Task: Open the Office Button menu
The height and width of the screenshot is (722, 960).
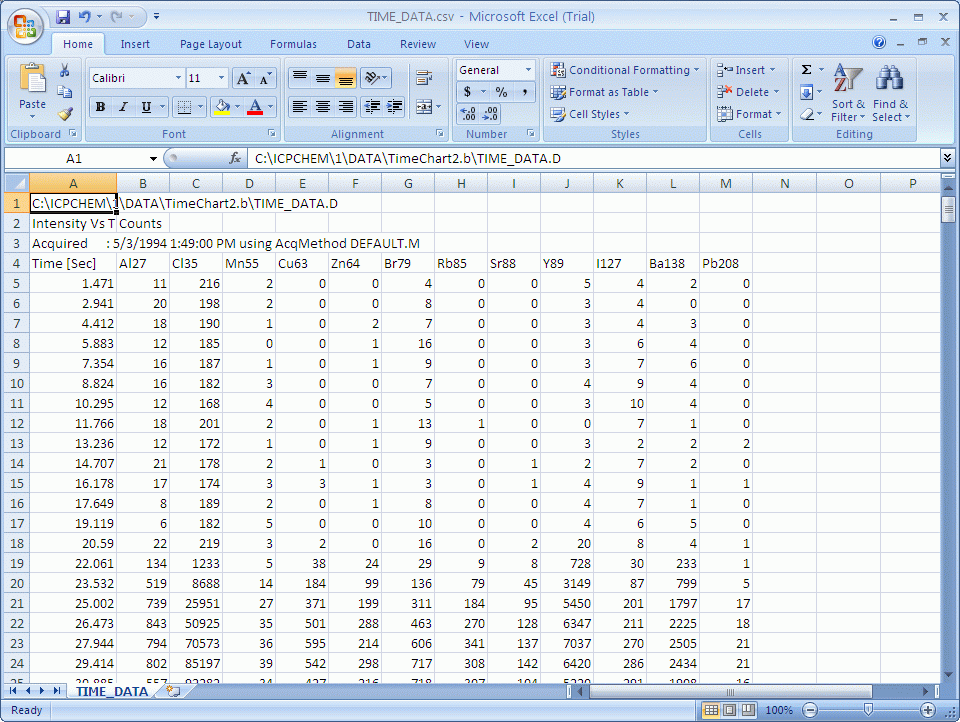Action: click(x=25, y=26)
